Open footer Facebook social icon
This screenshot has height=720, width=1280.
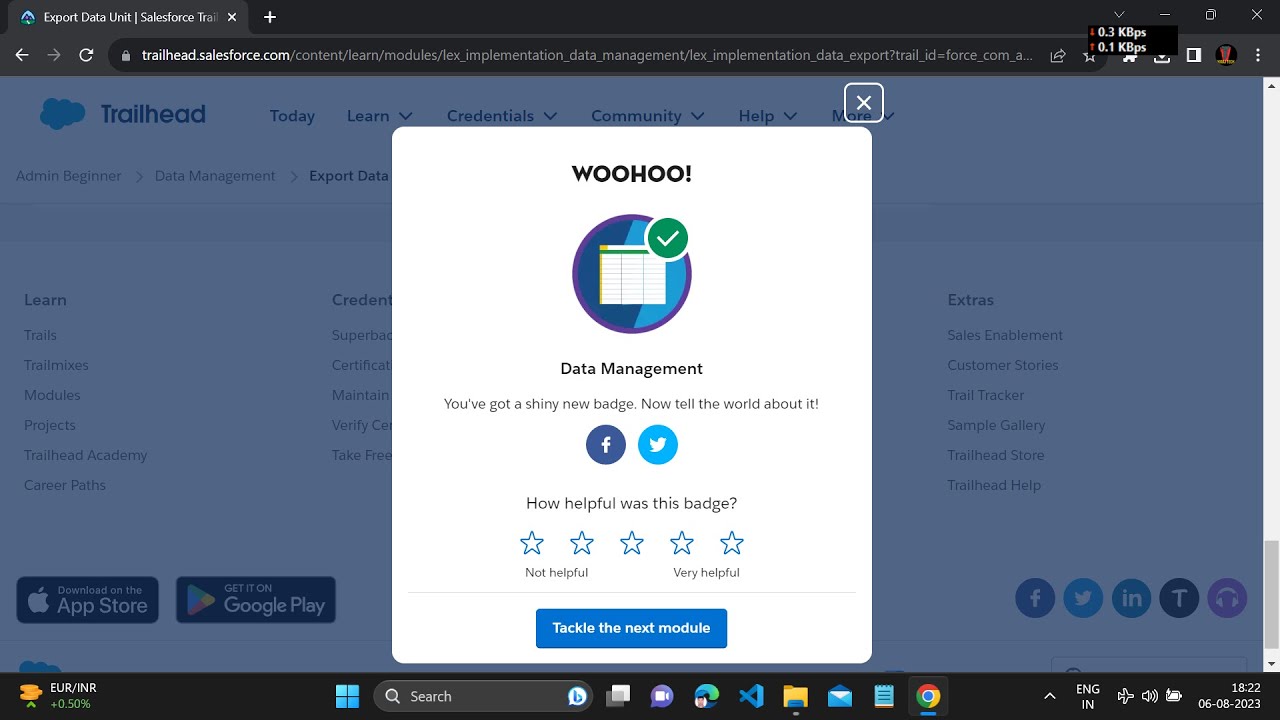tap(1035, 598)
